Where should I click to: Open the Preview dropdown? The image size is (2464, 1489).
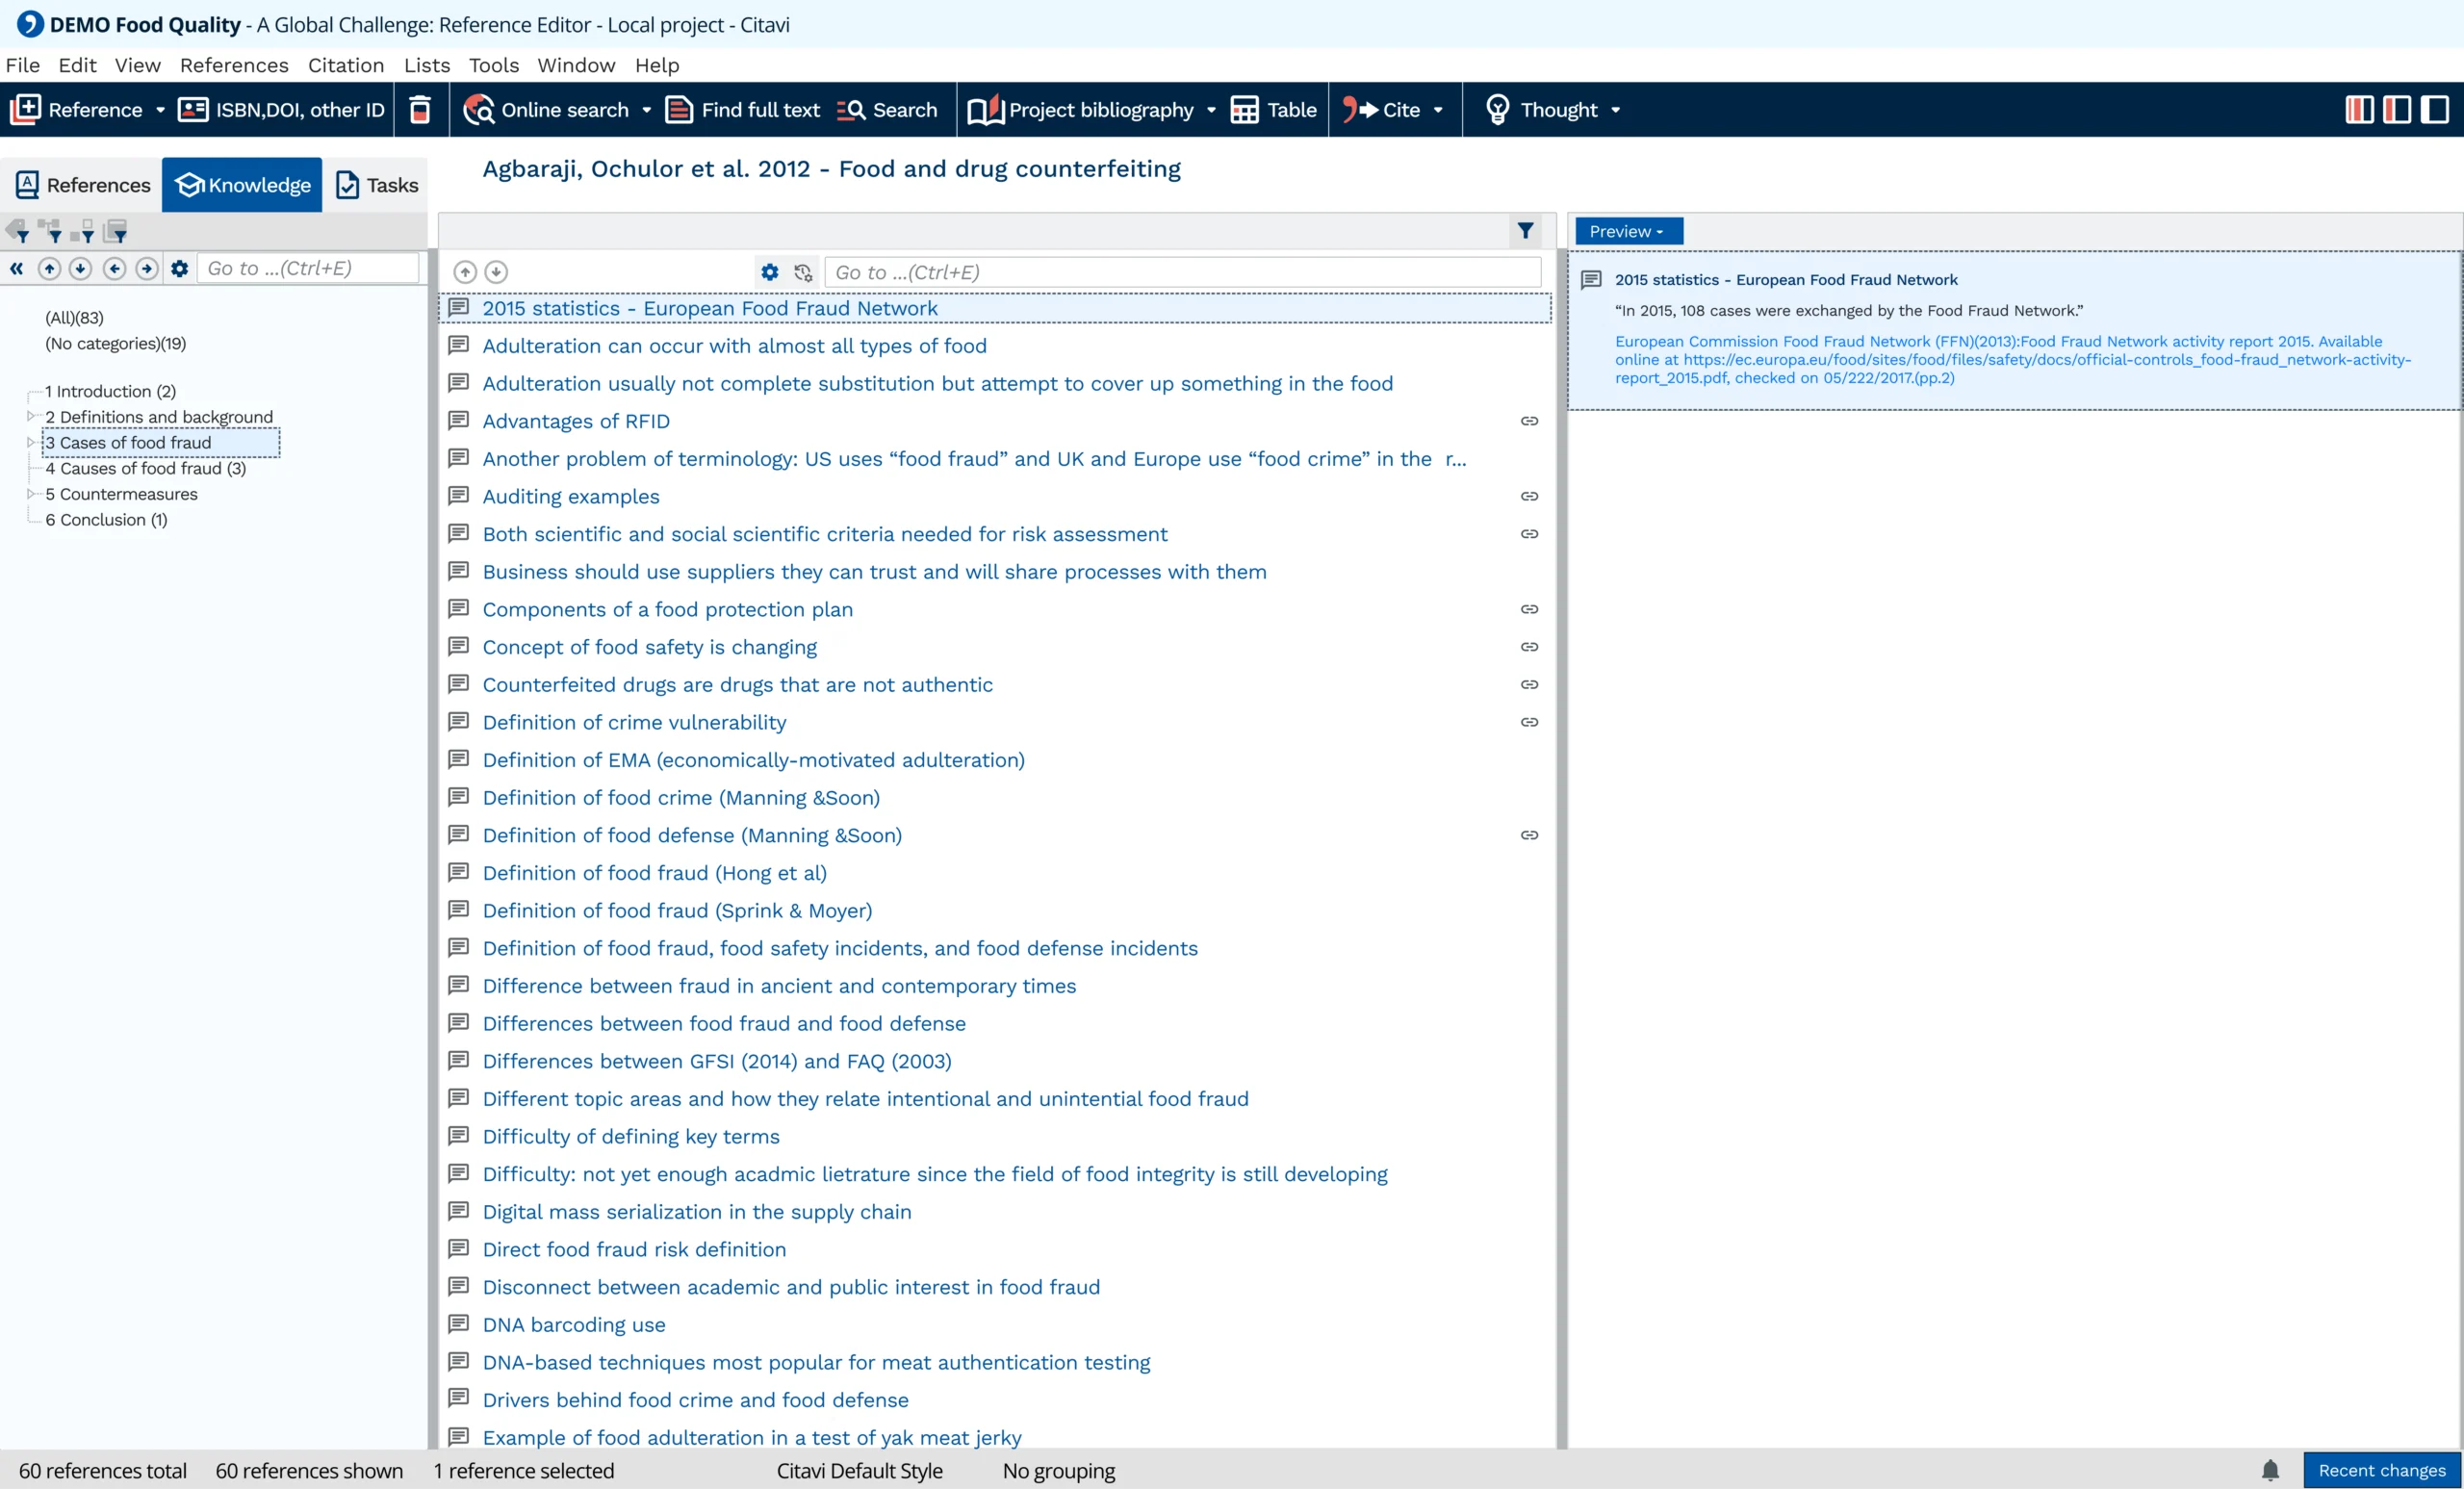1628,231
